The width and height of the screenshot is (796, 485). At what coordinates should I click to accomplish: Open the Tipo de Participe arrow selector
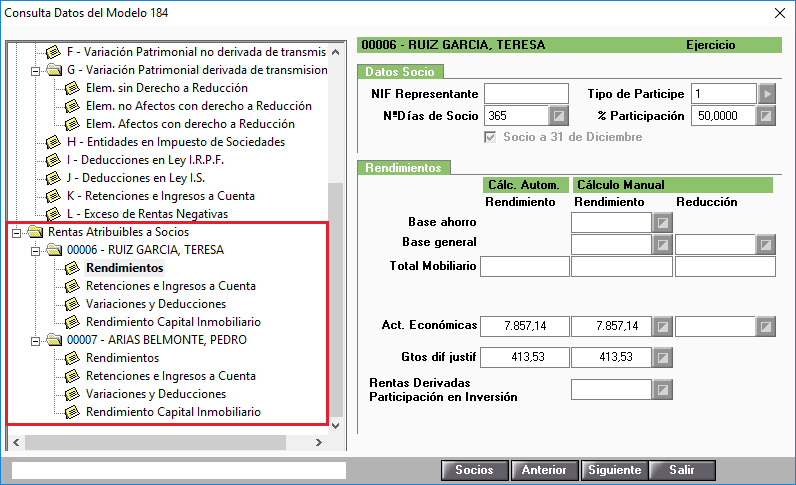pos(767,94)
